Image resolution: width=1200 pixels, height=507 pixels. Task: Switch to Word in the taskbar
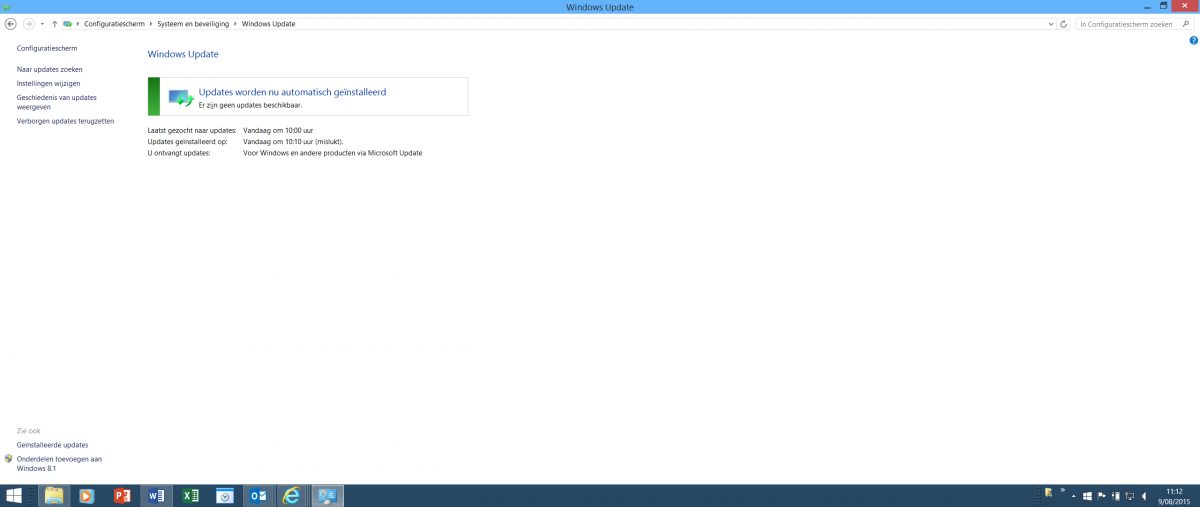click(x=156, y=496)
